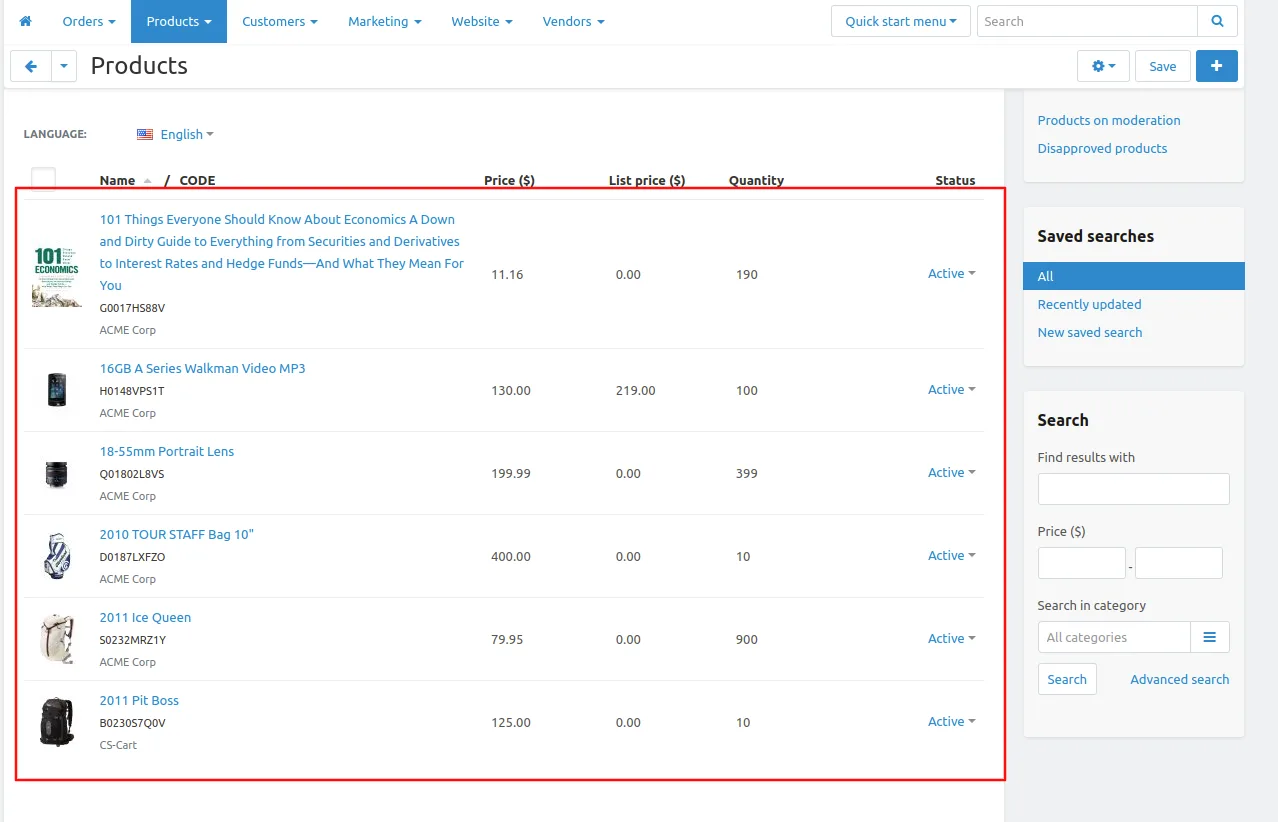This screenshot has height=822, width=1278.
Task: Click the US flag language icon
Action: [145, 134]
